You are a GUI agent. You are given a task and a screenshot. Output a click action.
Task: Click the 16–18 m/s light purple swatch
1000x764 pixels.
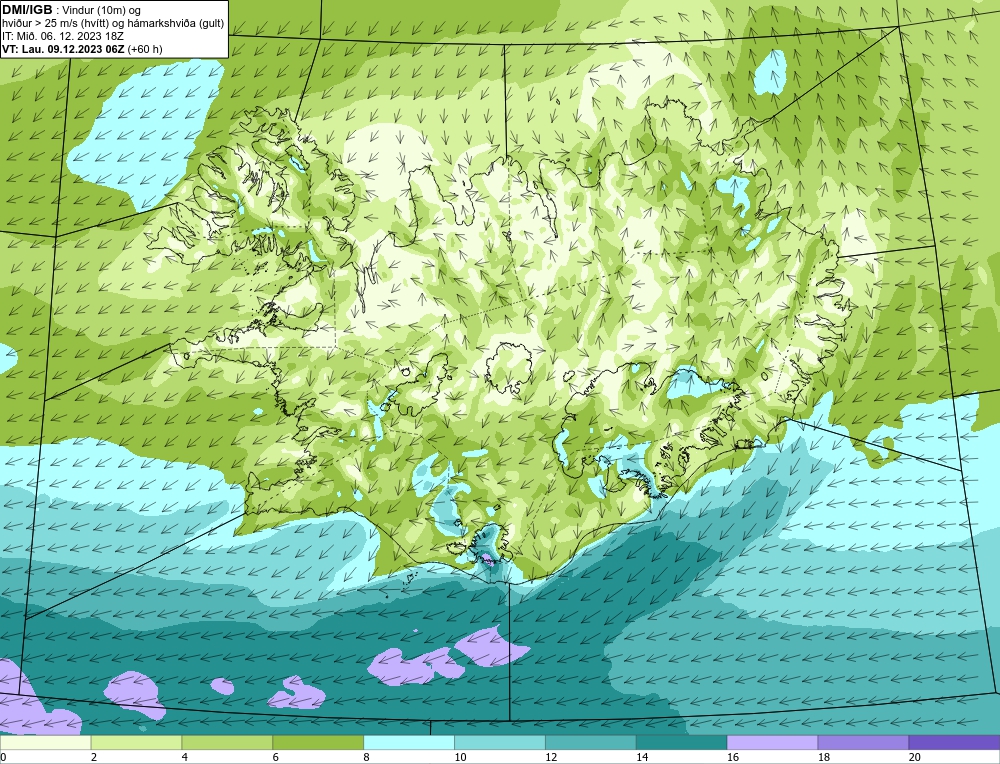(x=772, y=743)
